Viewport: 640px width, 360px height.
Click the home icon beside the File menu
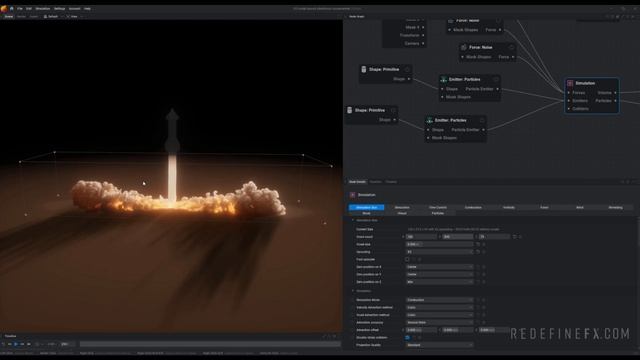coord(12,9)
